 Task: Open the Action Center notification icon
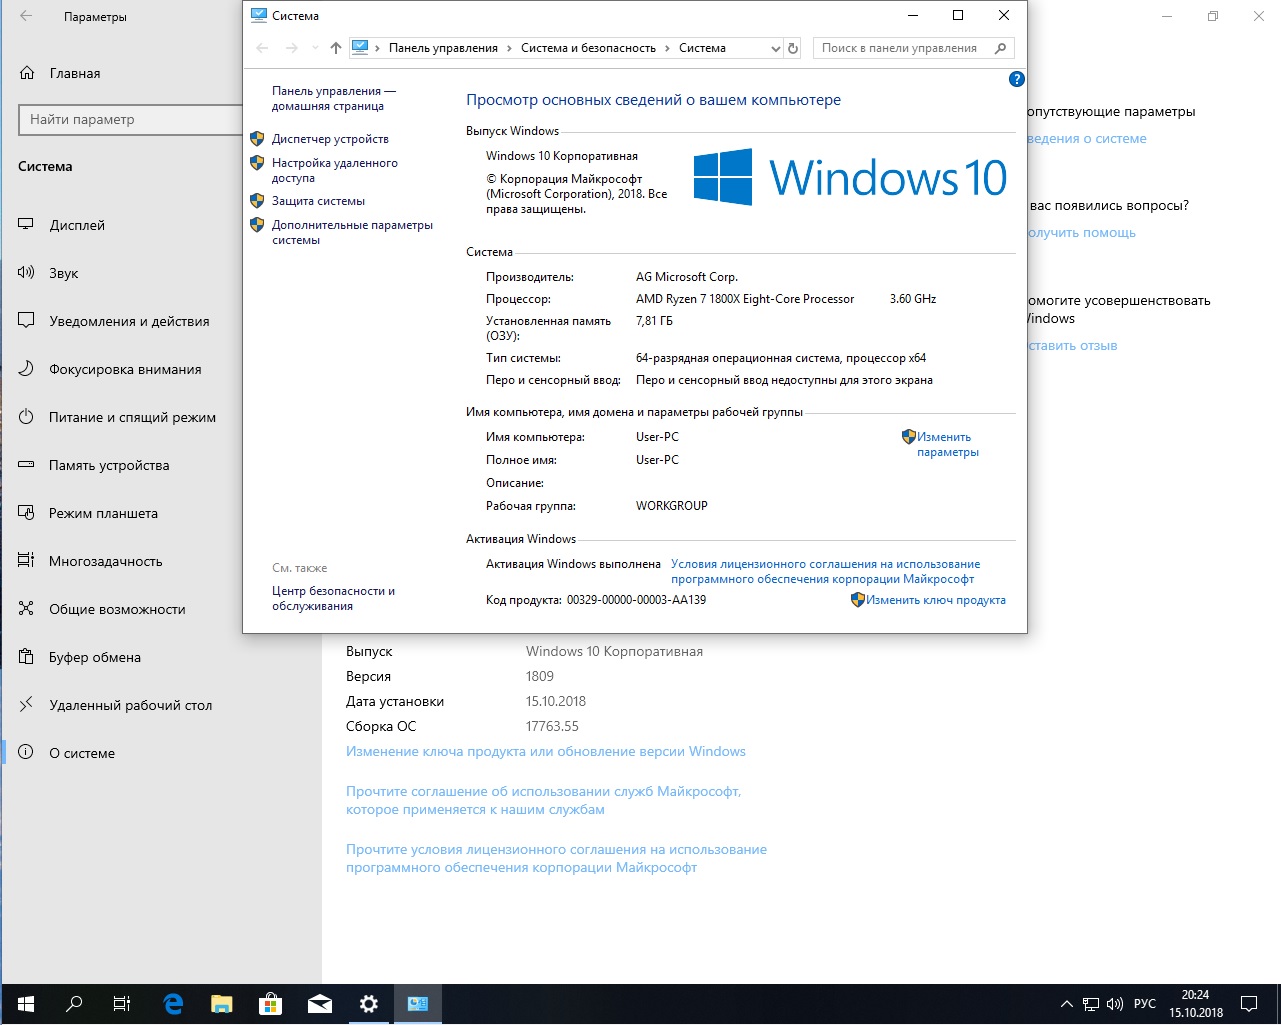1249,1004
